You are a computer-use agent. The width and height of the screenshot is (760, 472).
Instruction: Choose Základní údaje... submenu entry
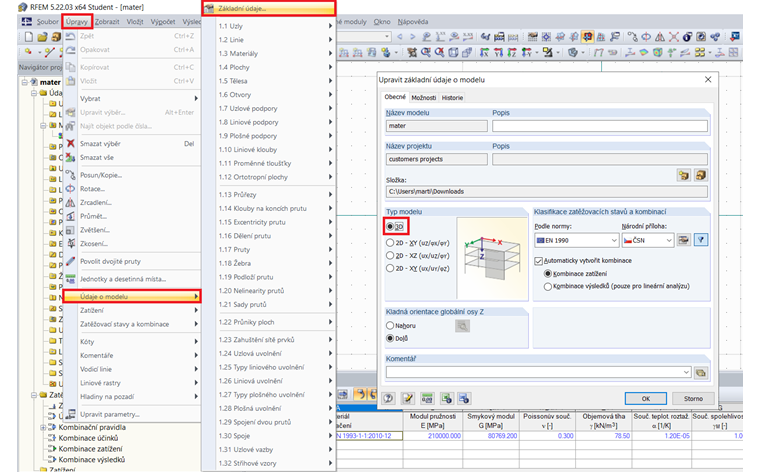point(269,8)
